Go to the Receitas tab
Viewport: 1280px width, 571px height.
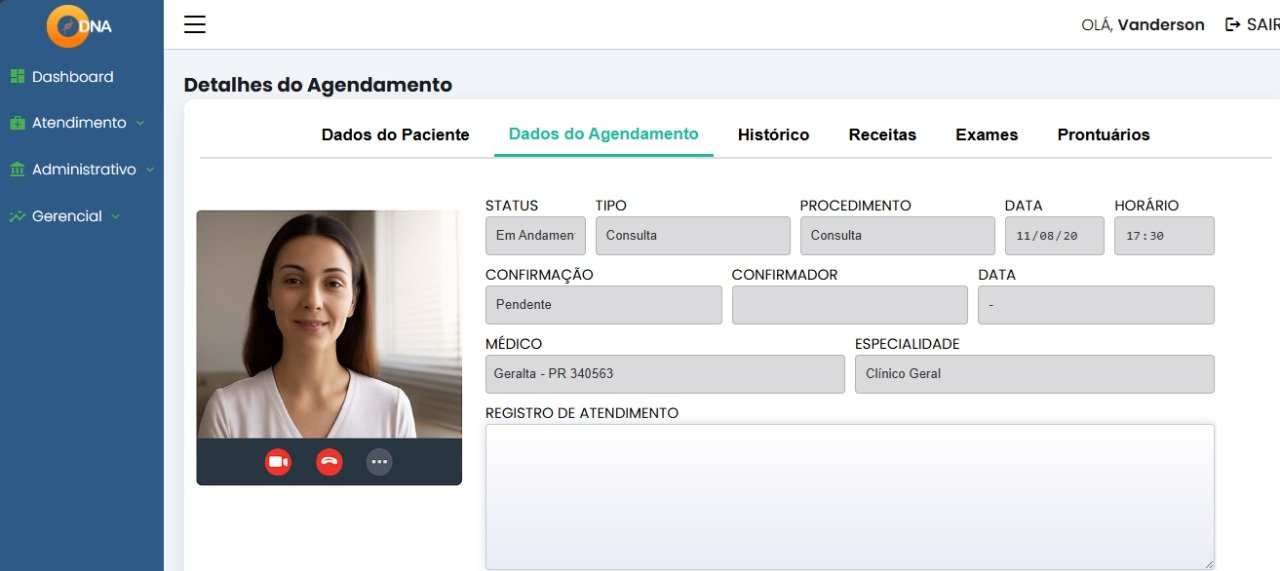[x=882, y=135]
